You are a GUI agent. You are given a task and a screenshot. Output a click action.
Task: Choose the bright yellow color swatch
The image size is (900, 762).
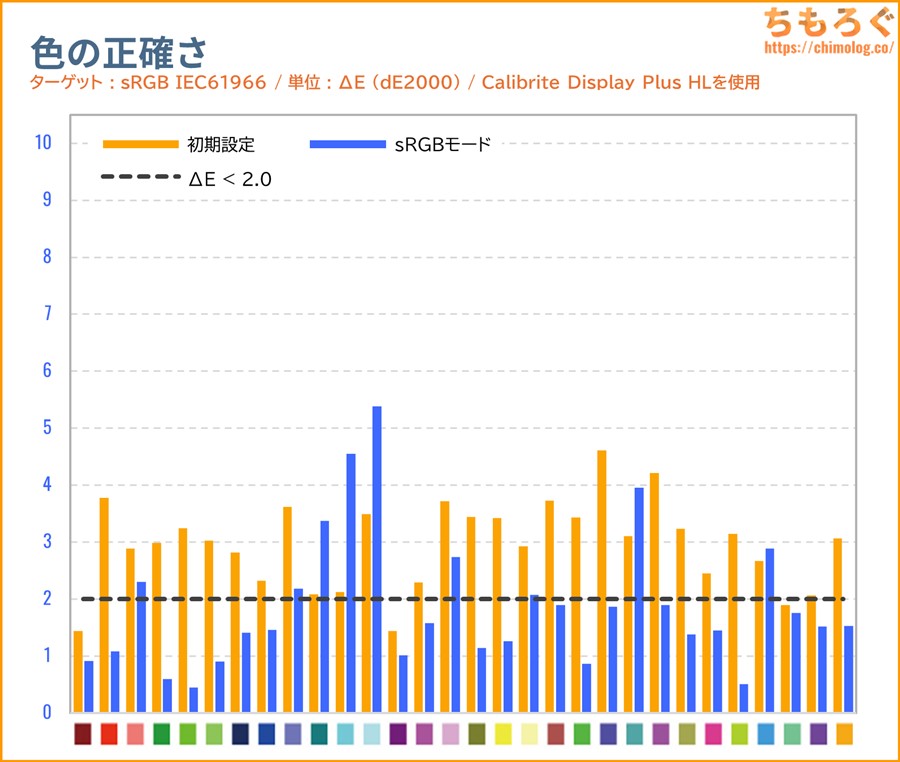pos(503,734)
